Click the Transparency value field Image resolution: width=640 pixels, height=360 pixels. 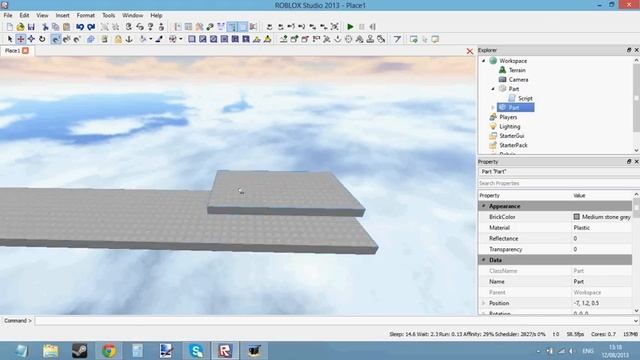[x=602, y=249]
